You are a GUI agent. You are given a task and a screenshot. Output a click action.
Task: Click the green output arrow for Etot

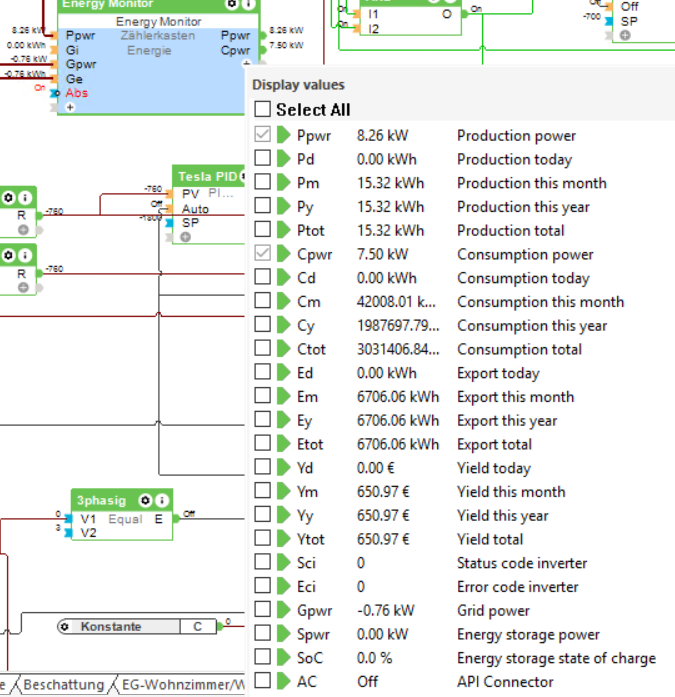pyautogui.click(x=283, y=444)
